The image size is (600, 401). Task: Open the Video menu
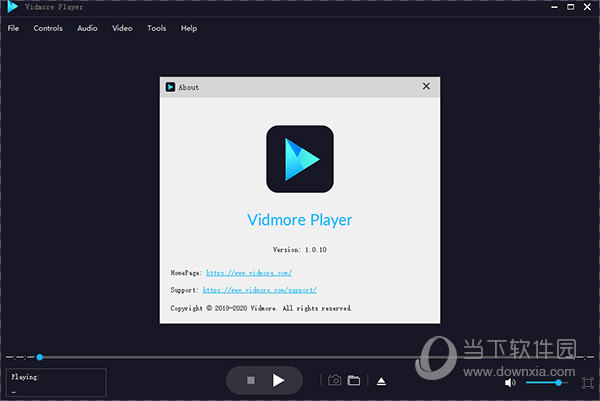(x=122, y=28)
